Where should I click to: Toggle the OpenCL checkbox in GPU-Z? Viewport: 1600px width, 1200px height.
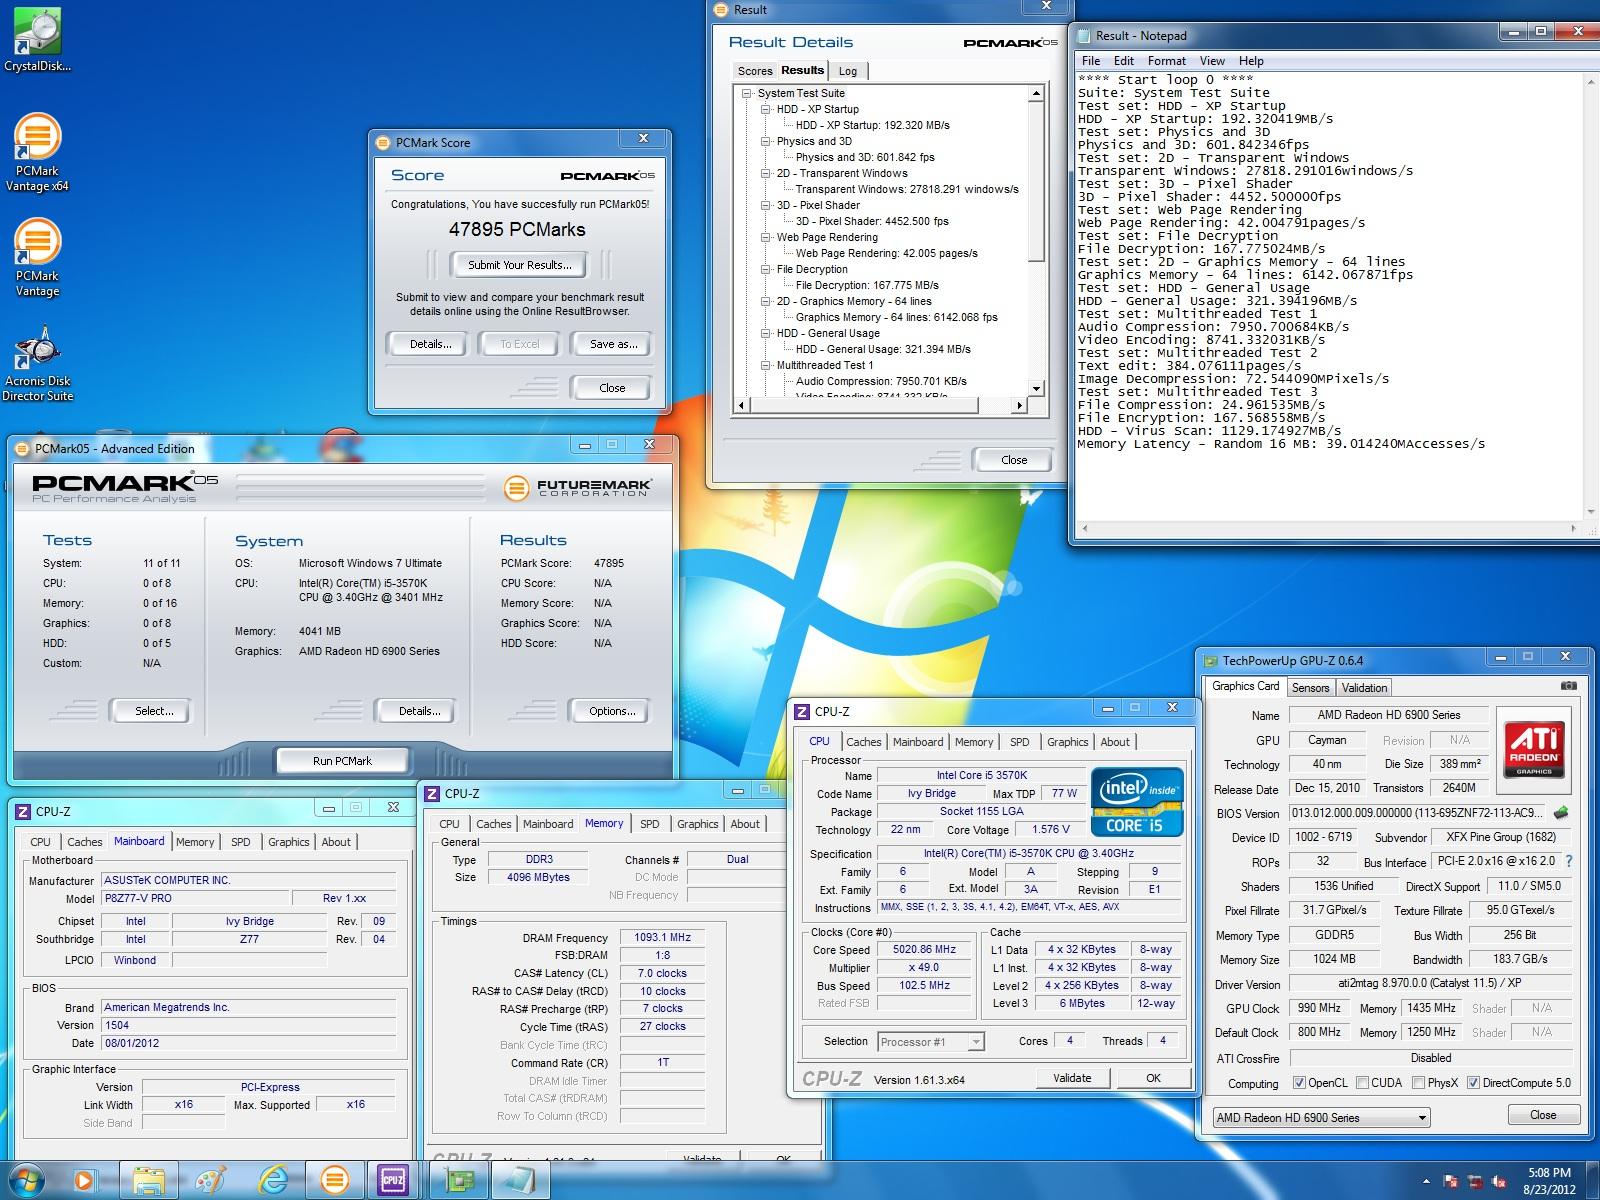(1298, 1083)
